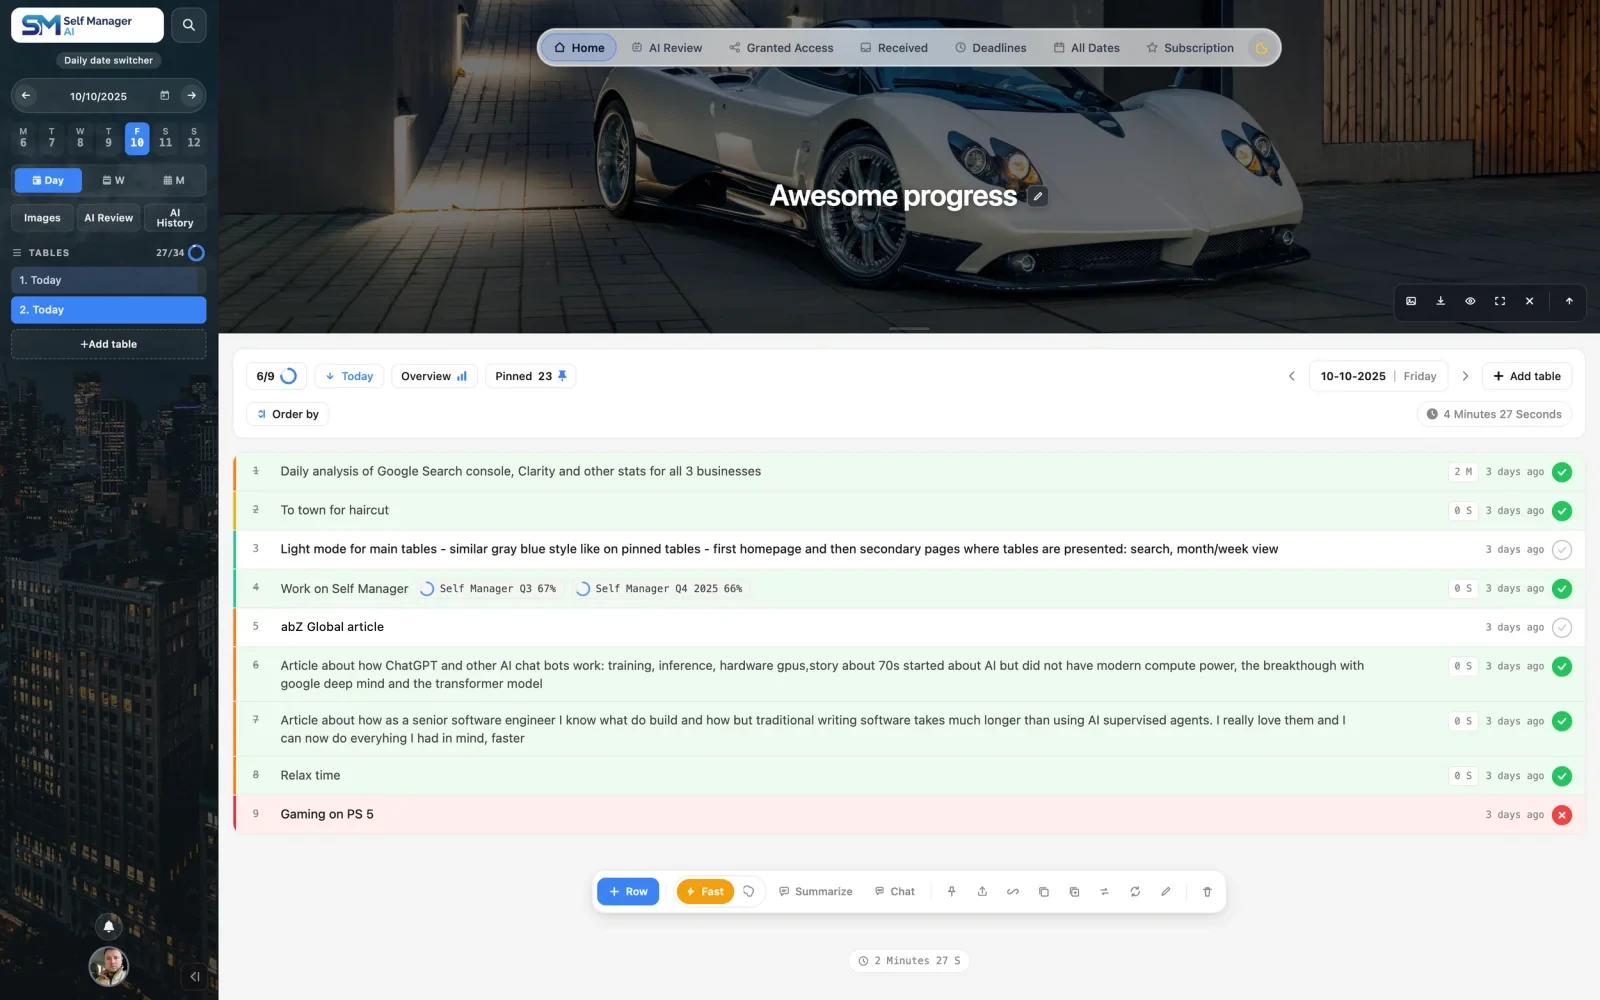Collapse the left sidebar
The image size is (1600, 1000).
[x=195, y=977]
